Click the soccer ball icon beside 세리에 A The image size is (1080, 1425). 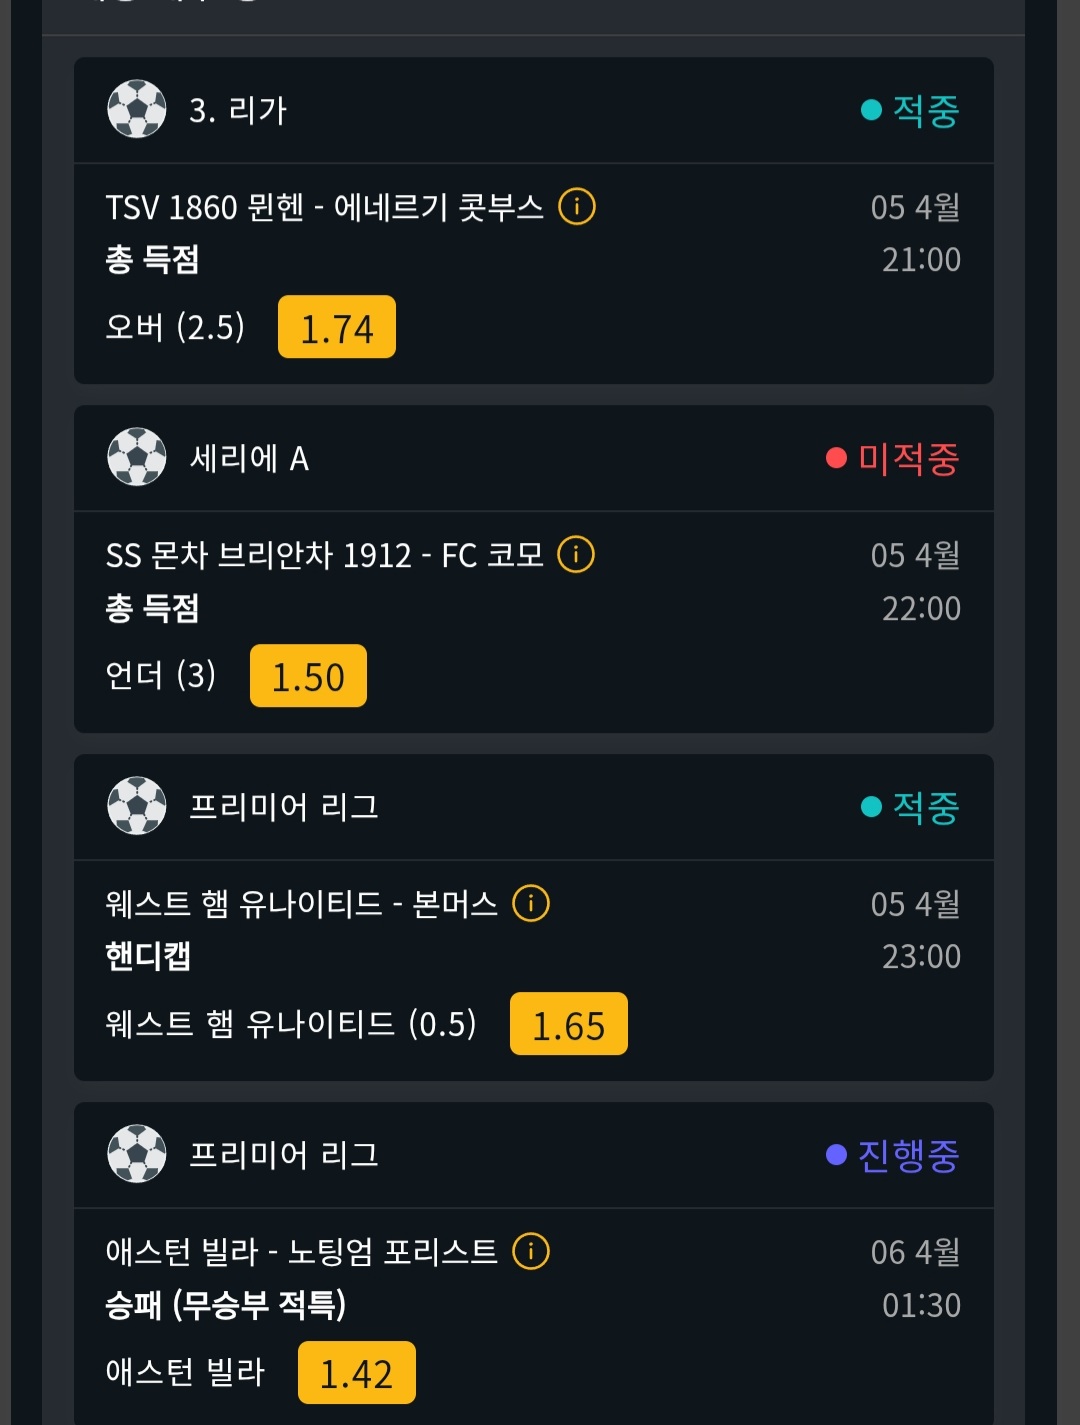click(137, 457)
